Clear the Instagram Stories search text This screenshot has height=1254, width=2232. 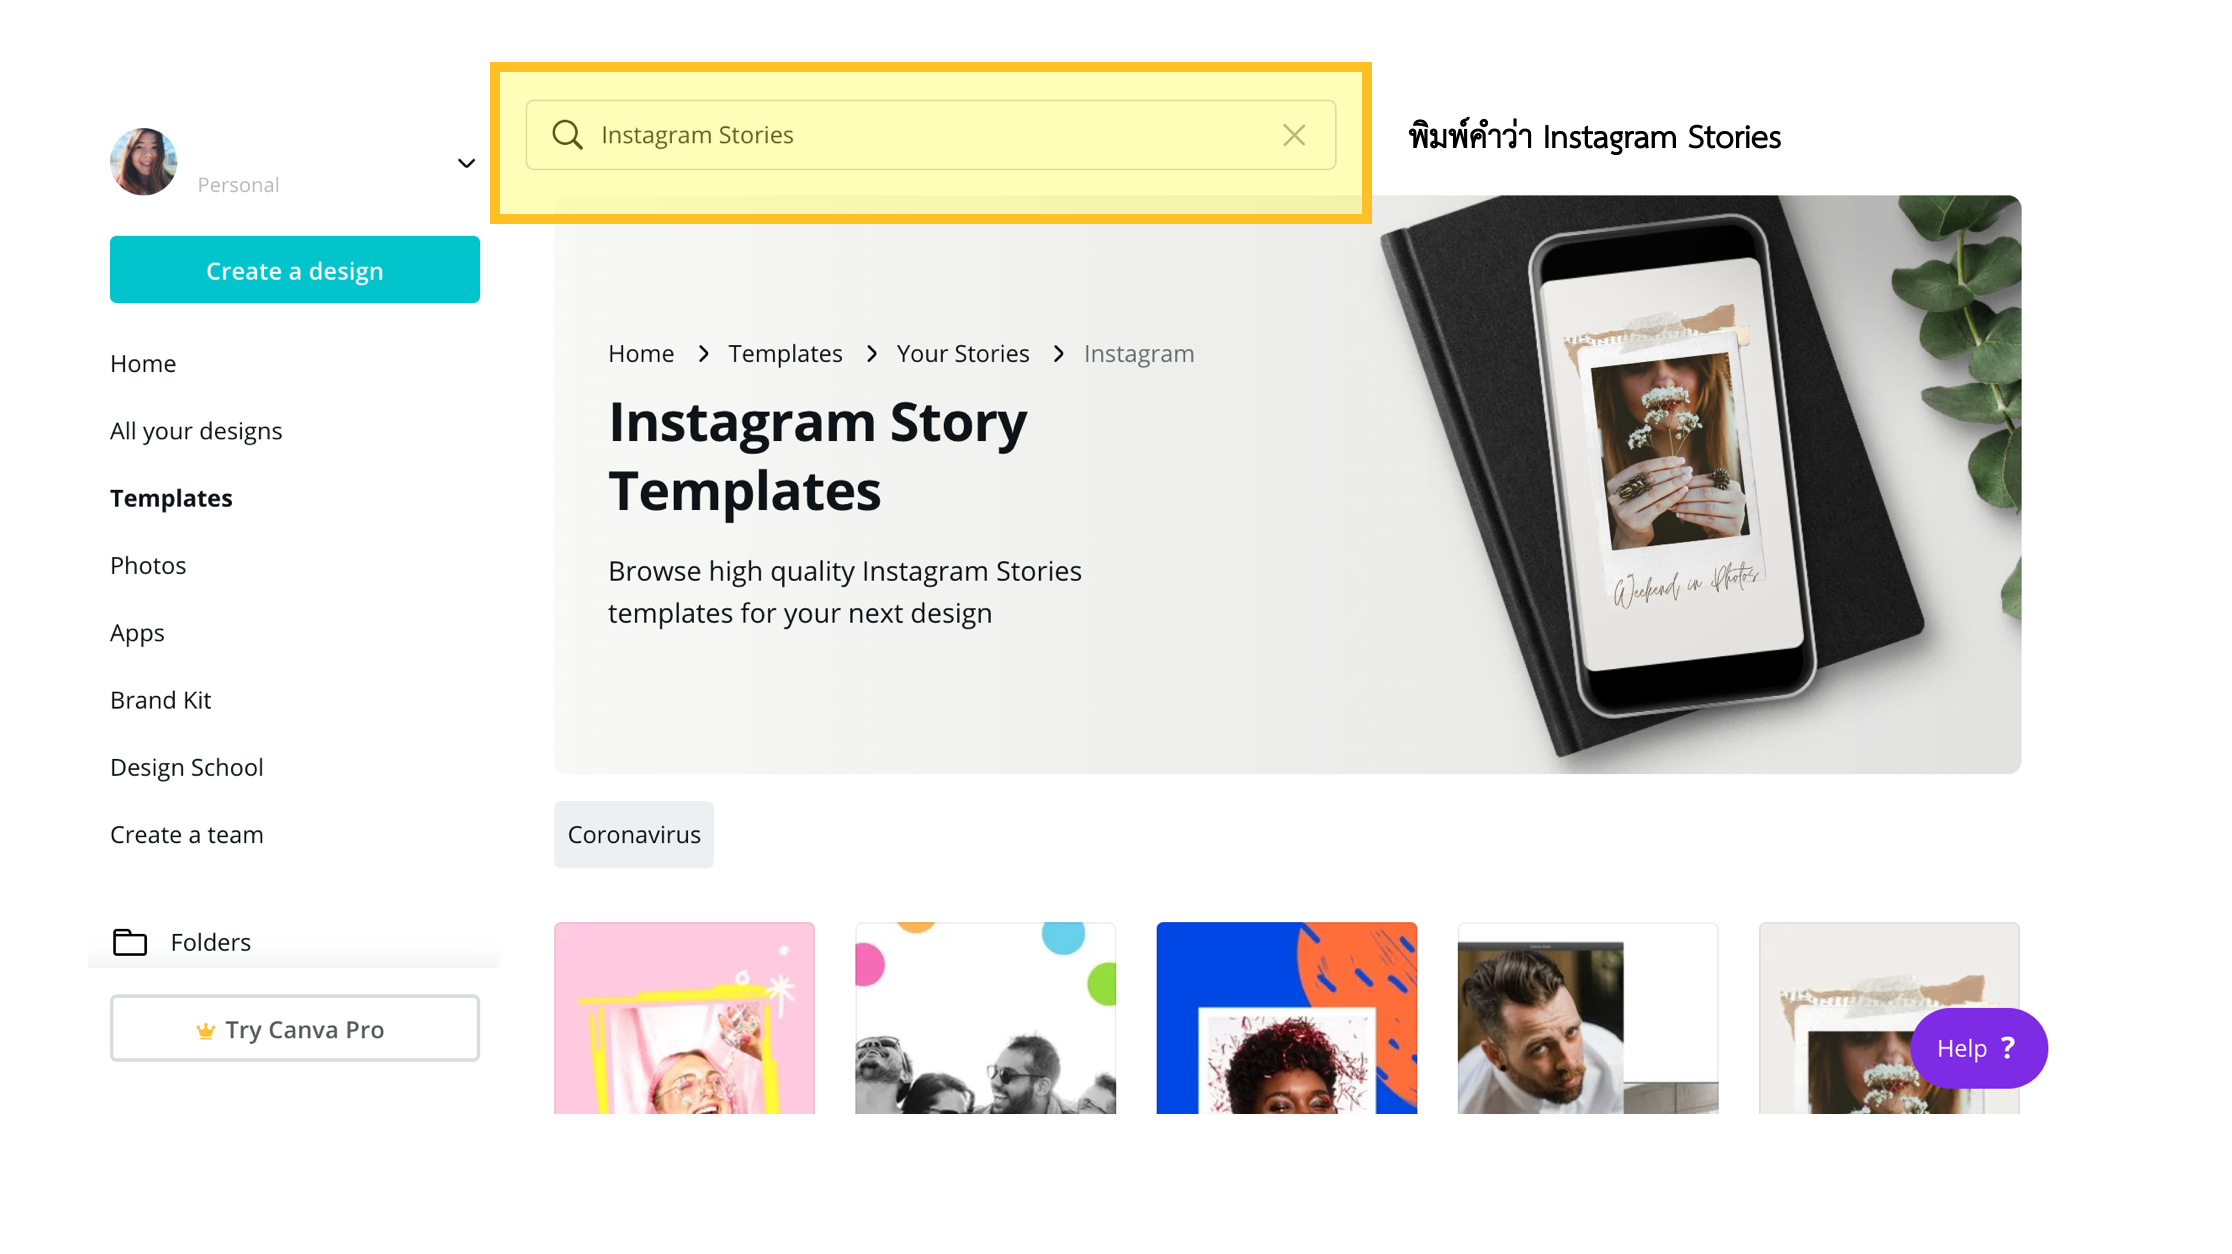[1294, 135]
